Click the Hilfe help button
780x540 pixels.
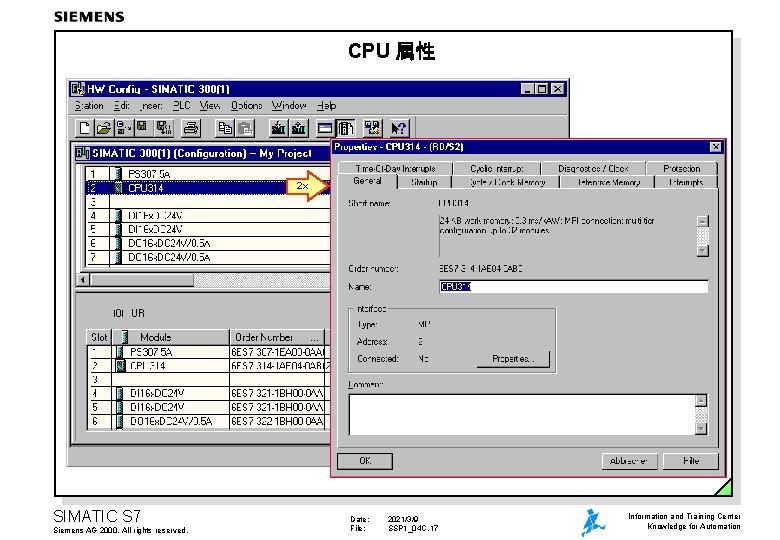[691, 461]
